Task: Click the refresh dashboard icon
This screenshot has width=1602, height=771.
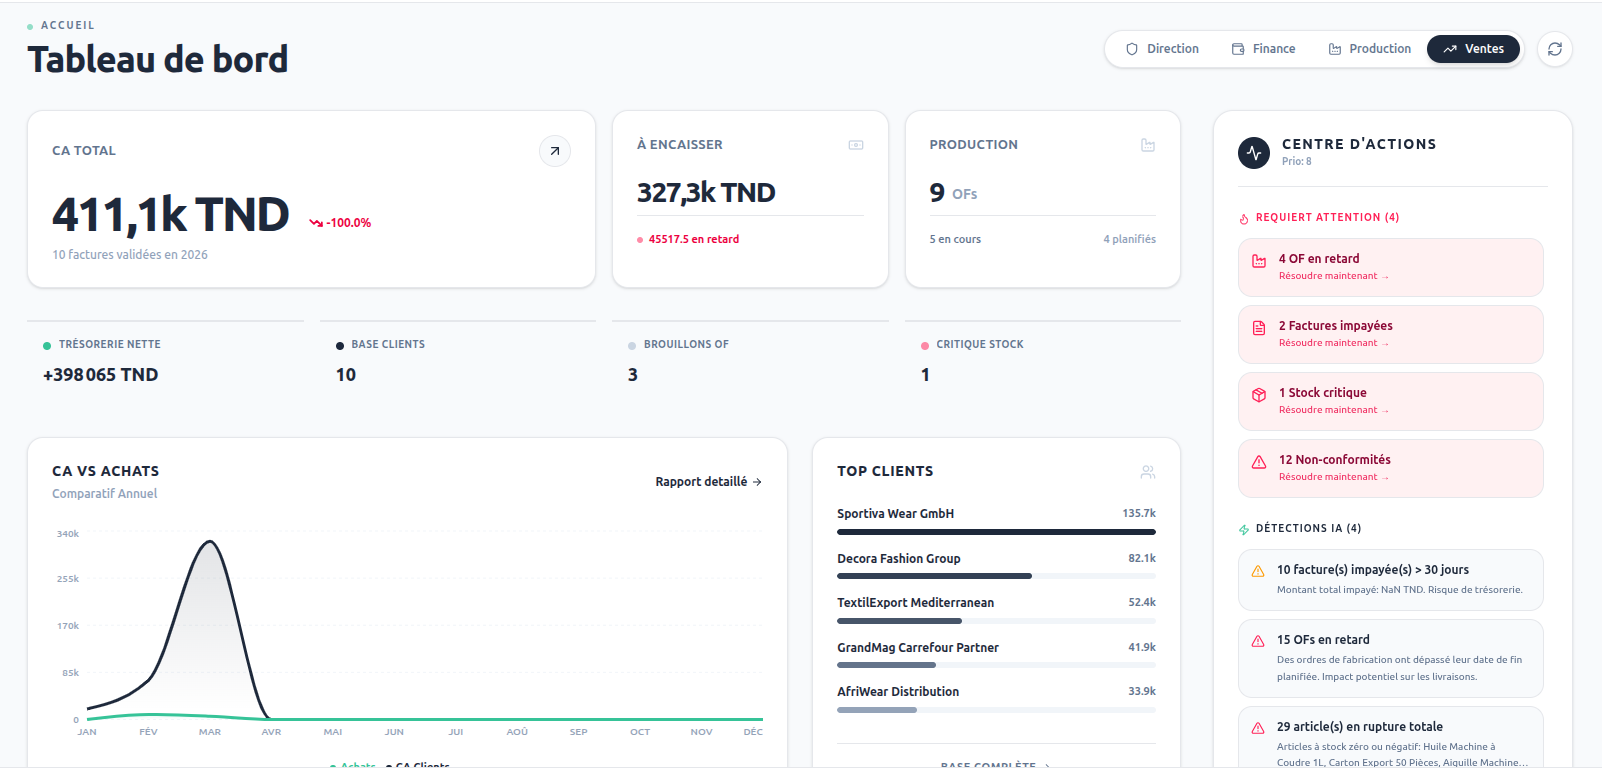Action: (1554, 49)
